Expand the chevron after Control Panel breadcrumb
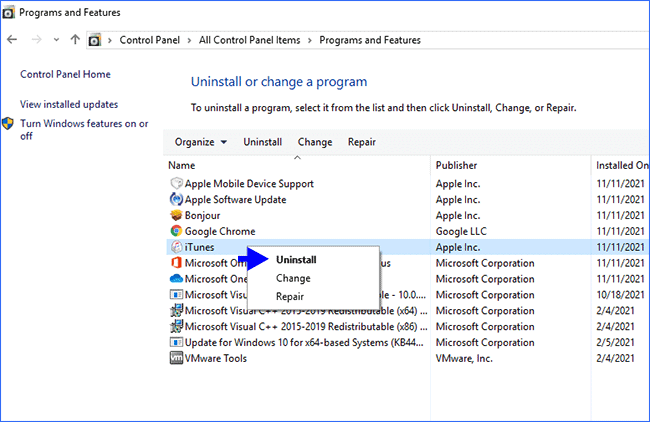Viewport: 650px width, 422px height. (189, 40)
